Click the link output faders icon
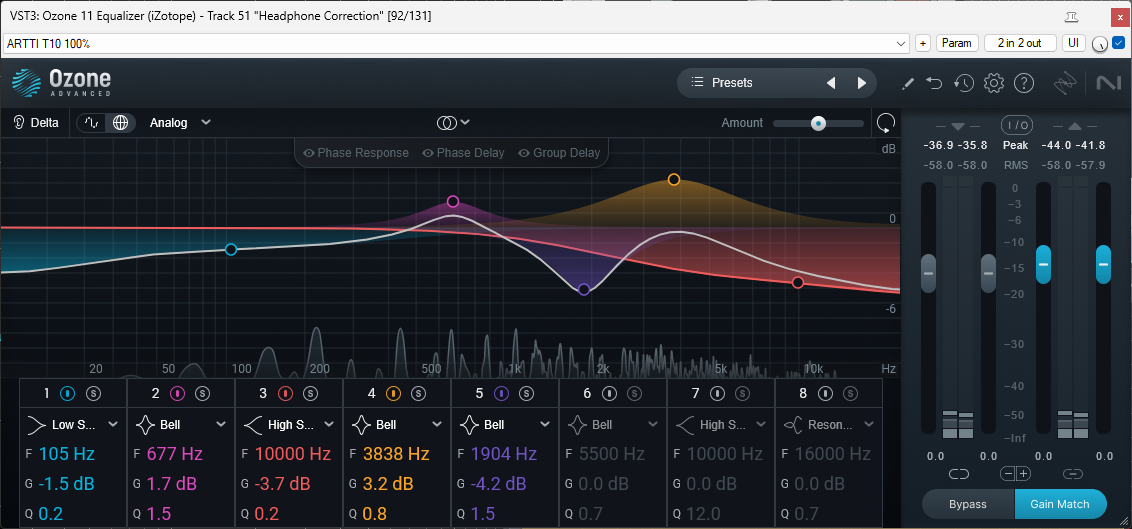The image size is (1132, 529). coord(1073,474)
